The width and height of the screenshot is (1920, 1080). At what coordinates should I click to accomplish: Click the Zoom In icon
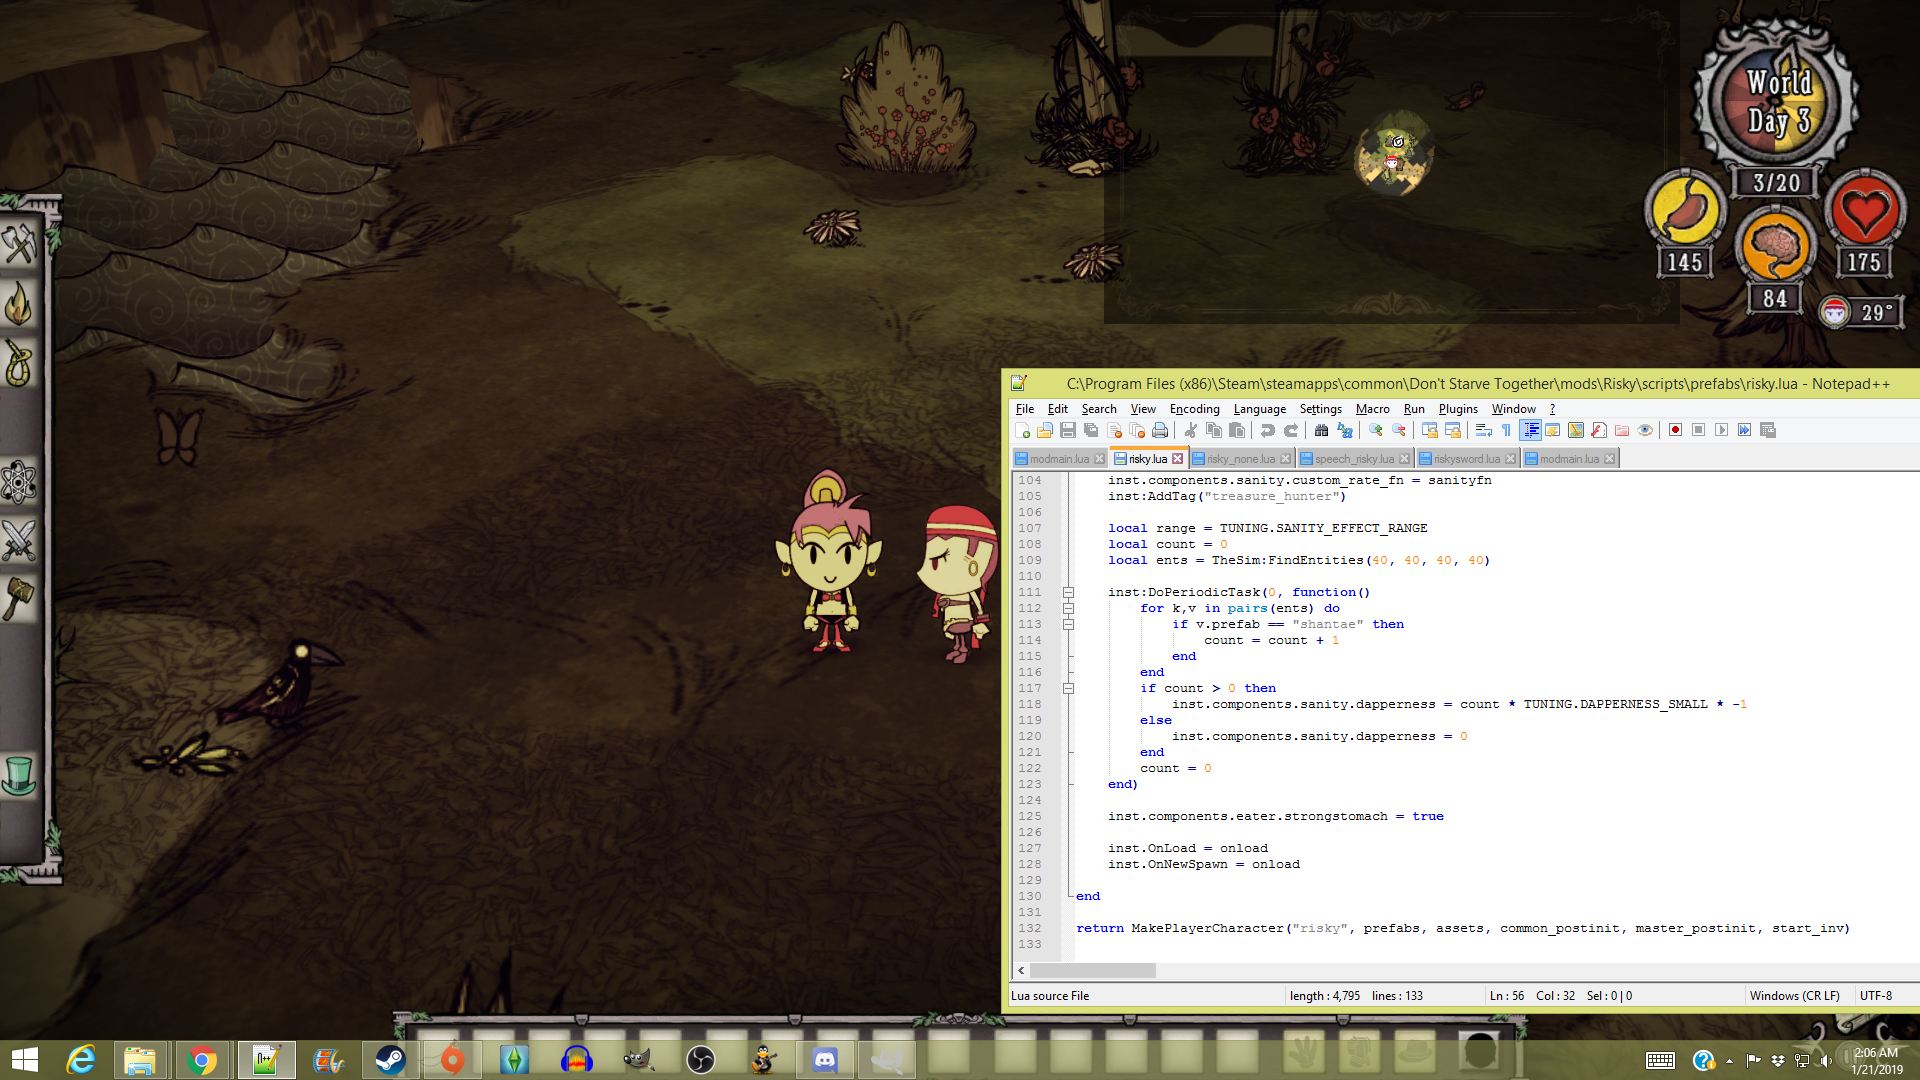[1376, 430]
